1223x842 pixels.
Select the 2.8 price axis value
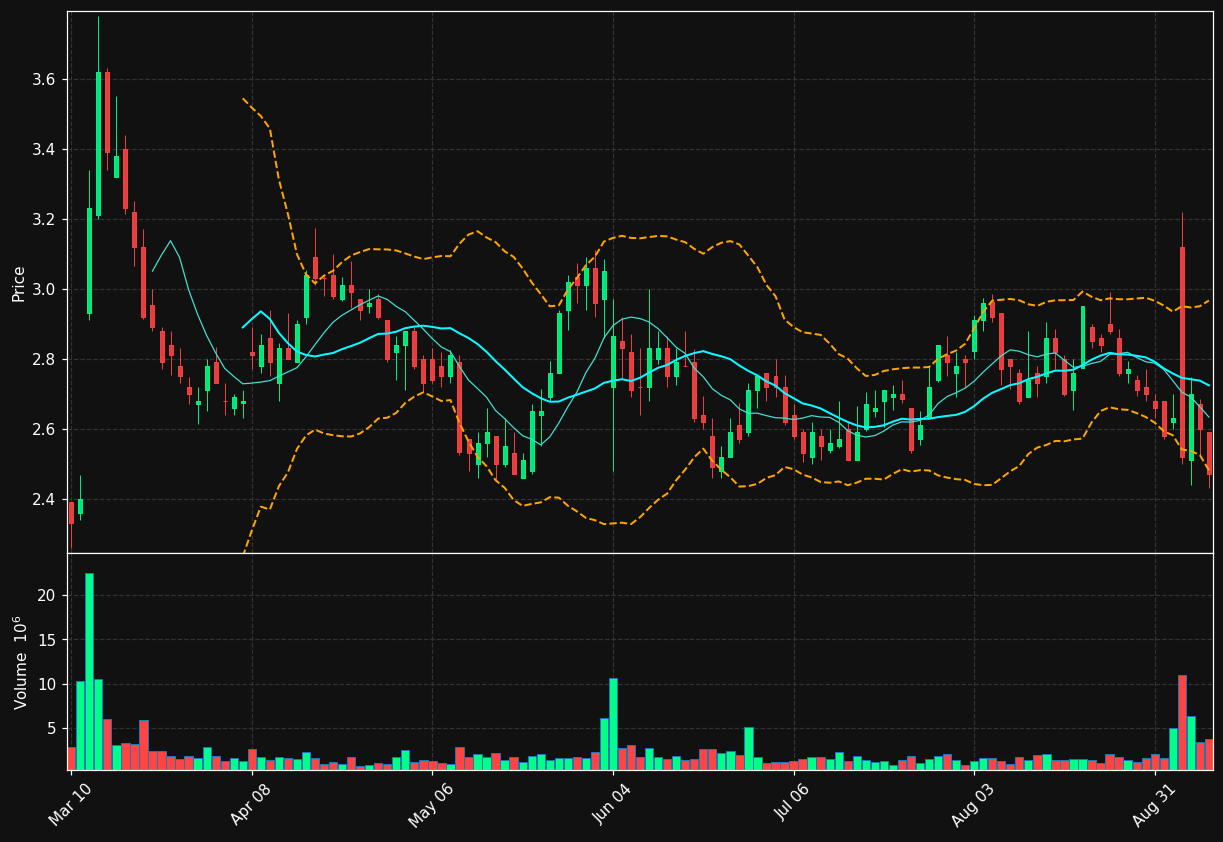pos(44,360)
